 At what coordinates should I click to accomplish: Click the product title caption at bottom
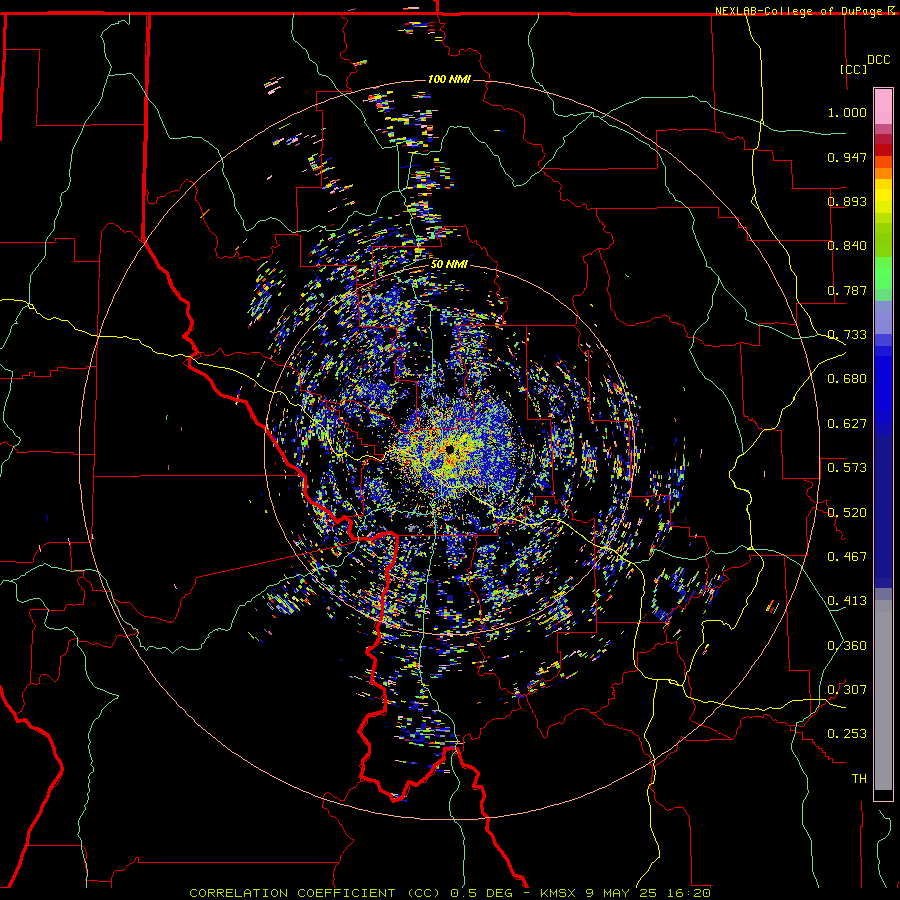click(450, 893)
